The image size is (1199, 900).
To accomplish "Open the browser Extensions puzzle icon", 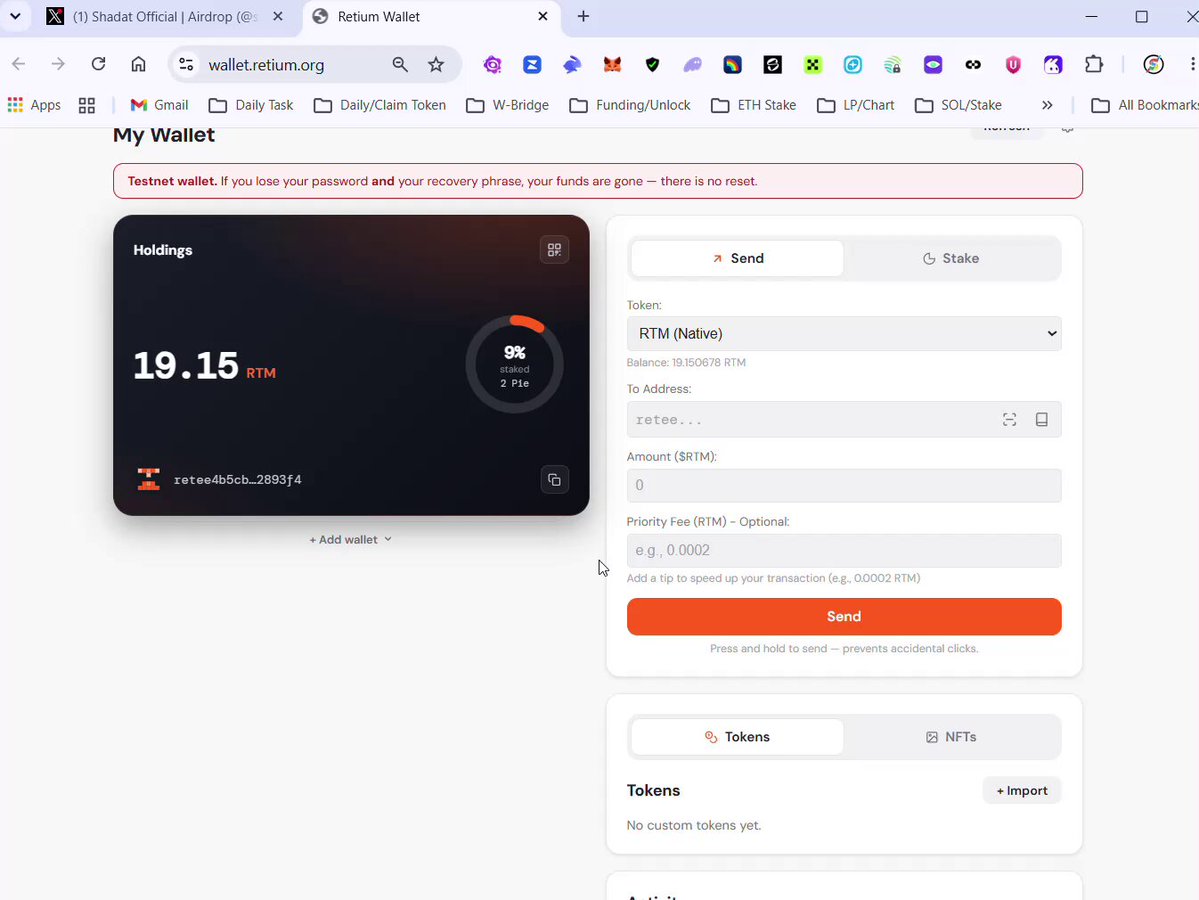I will (x=1094, y=65).
